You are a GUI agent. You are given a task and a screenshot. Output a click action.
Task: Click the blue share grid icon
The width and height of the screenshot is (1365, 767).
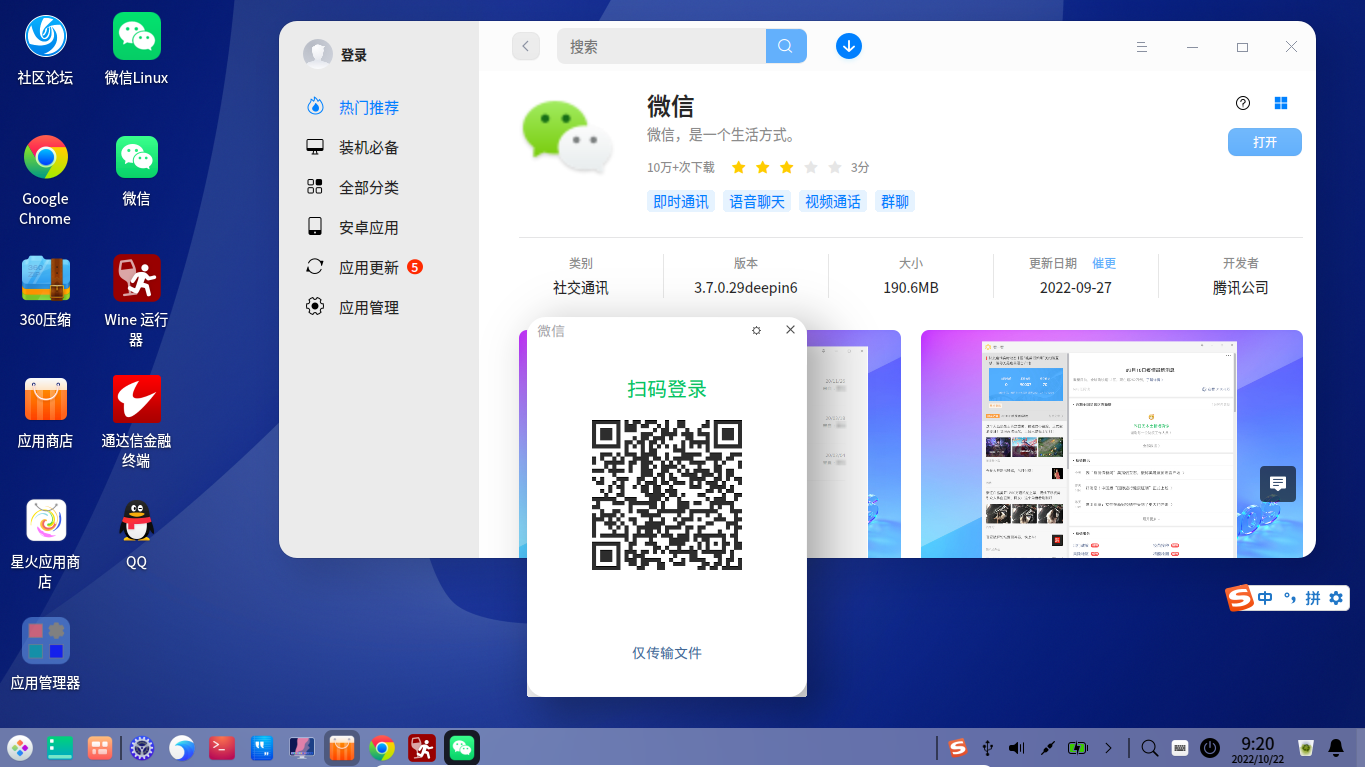click(1280, 103)
